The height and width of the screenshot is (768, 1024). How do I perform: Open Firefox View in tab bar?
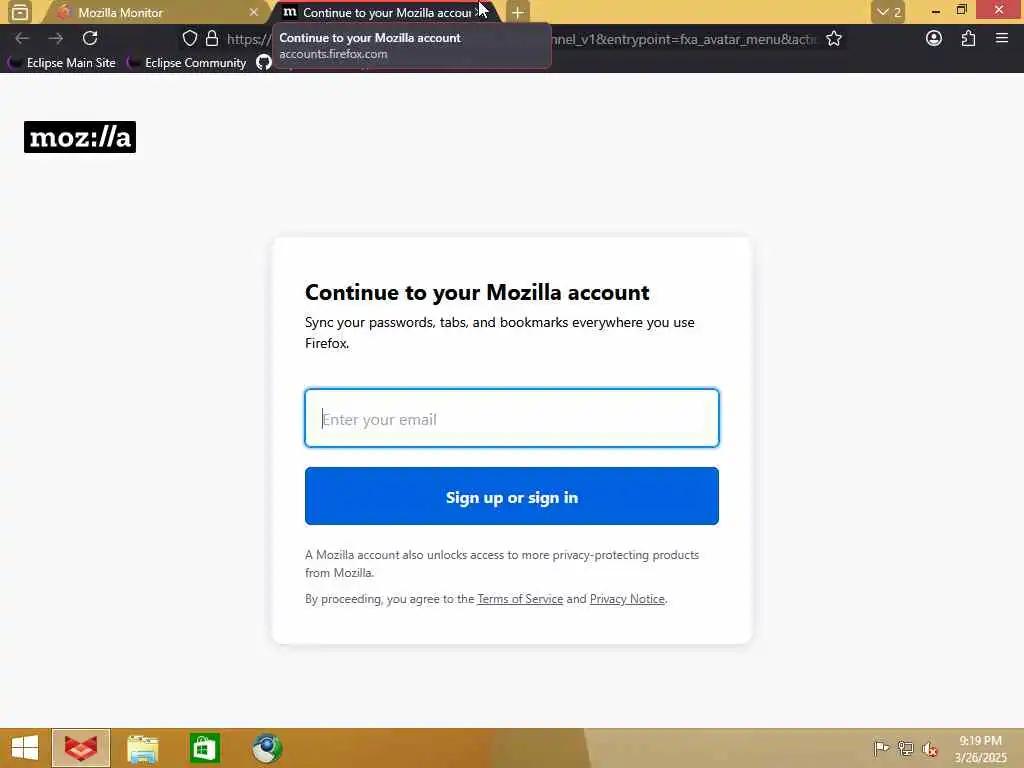point(20,12)
